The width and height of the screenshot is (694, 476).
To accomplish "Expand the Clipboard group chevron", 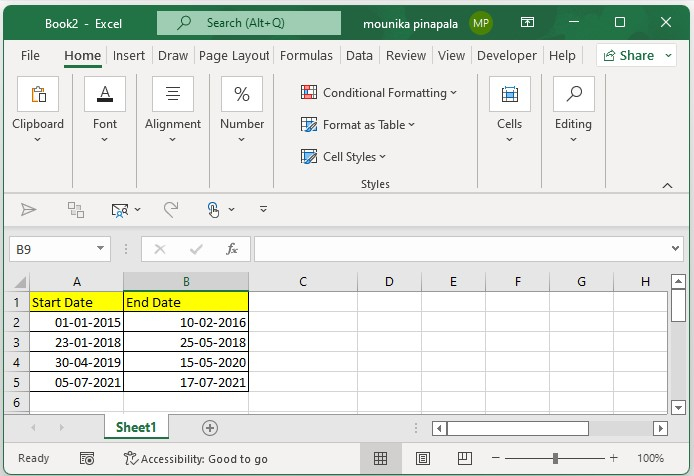I will pyautogui.click(x=38, y=139).
